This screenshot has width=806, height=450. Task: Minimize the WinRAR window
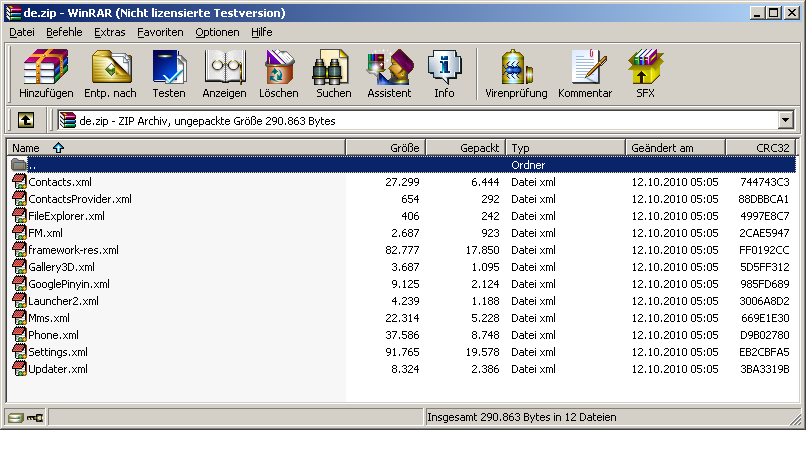(x=757, y=13)
